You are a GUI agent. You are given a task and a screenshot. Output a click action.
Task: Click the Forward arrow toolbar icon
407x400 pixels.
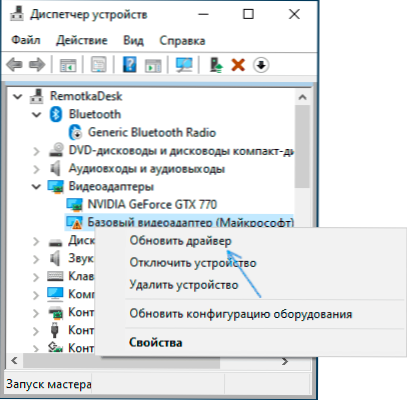pyautogui.click(x=37, y=65)
